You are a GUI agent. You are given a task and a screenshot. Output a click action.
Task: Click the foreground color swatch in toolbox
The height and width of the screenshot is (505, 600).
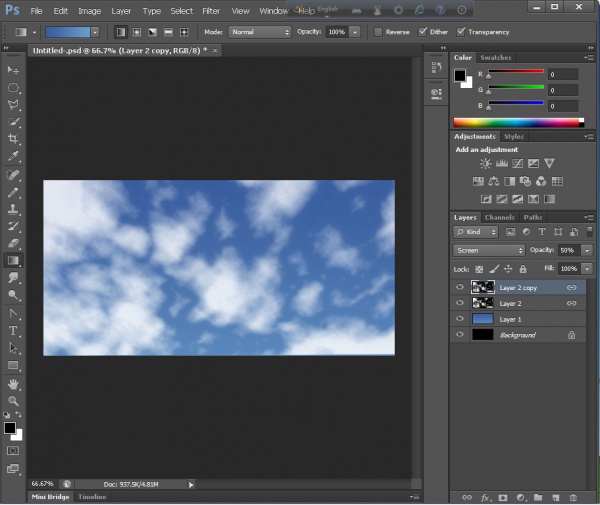click(10, 428)
